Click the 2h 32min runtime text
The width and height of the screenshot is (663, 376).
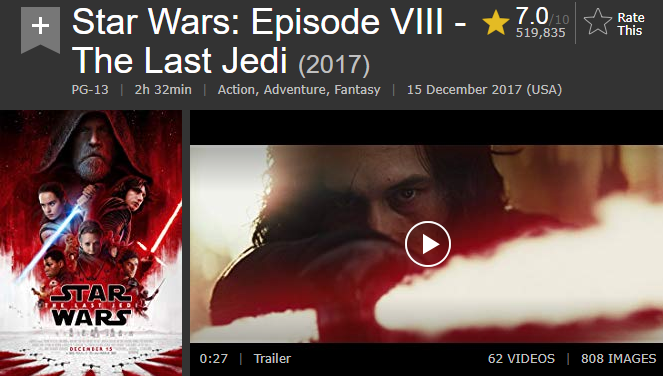click(x=163, y=90)
